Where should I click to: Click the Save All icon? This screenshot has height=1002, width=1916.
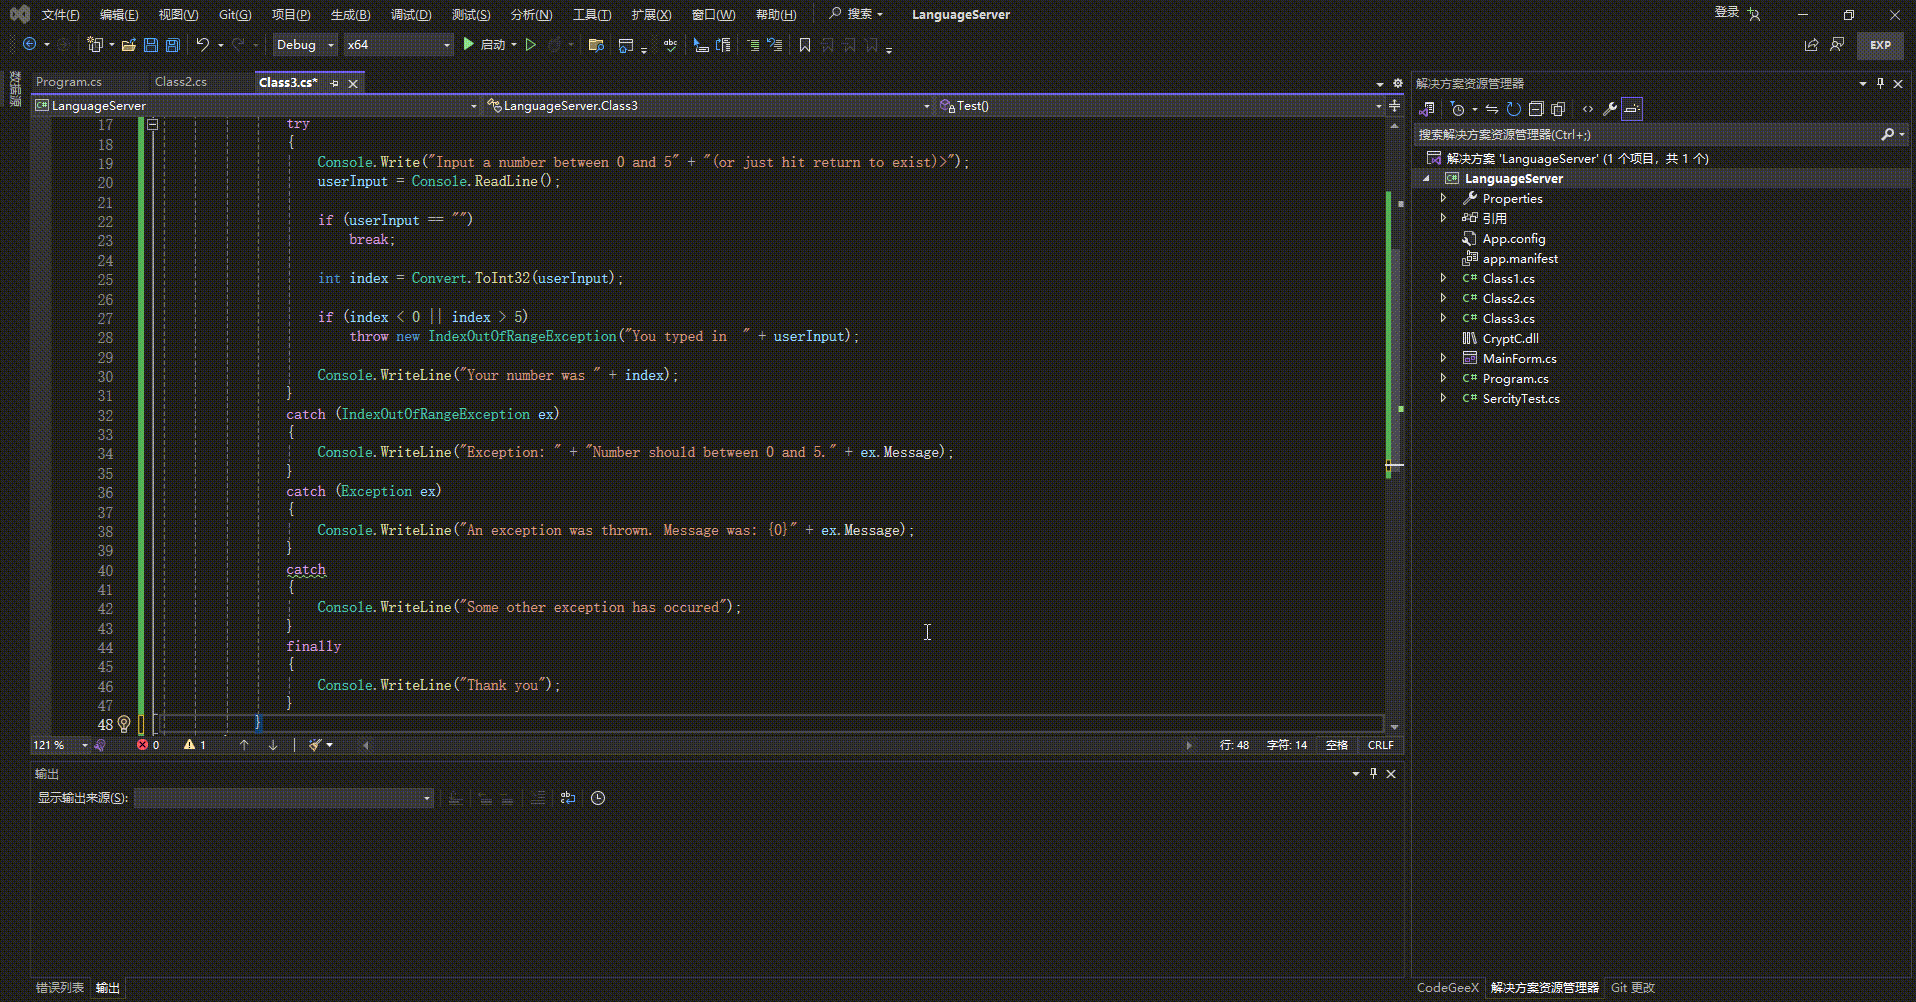[172, 45]
